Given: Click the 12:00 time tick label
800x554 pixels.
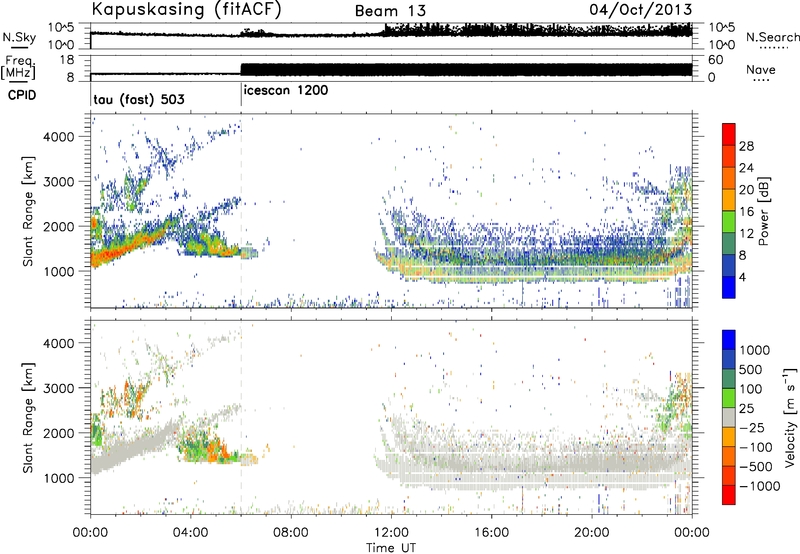Looking at the screenshot, I should [391, 533].
